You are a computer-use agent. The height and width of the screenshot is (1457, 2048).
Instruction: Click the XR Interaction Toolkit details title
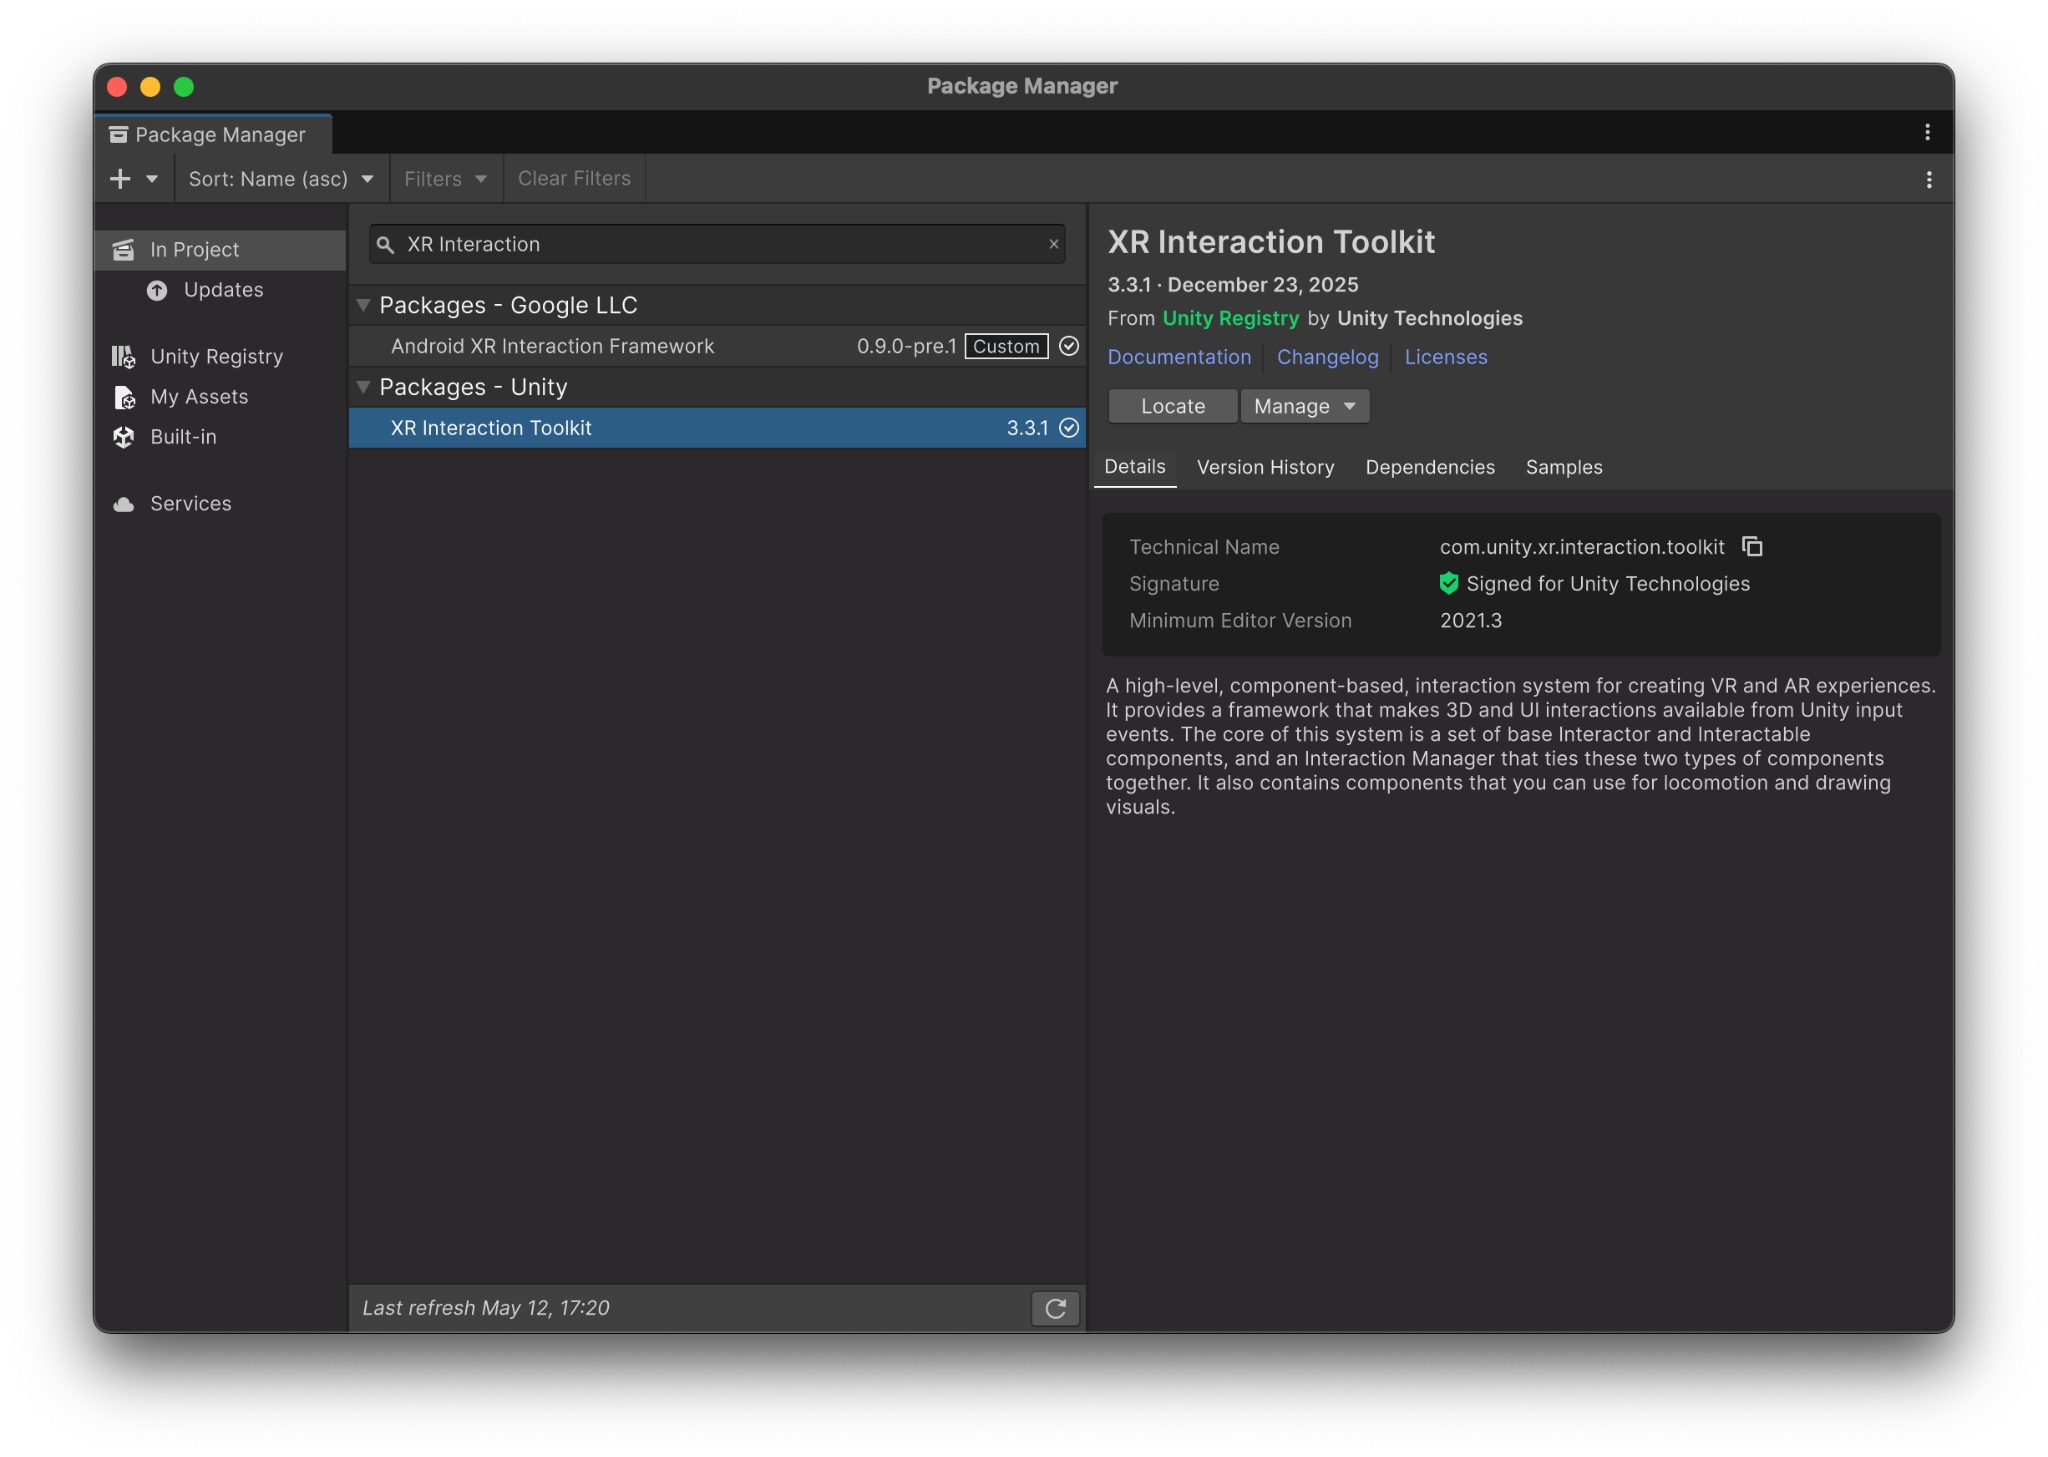(x=1271, y=242)
